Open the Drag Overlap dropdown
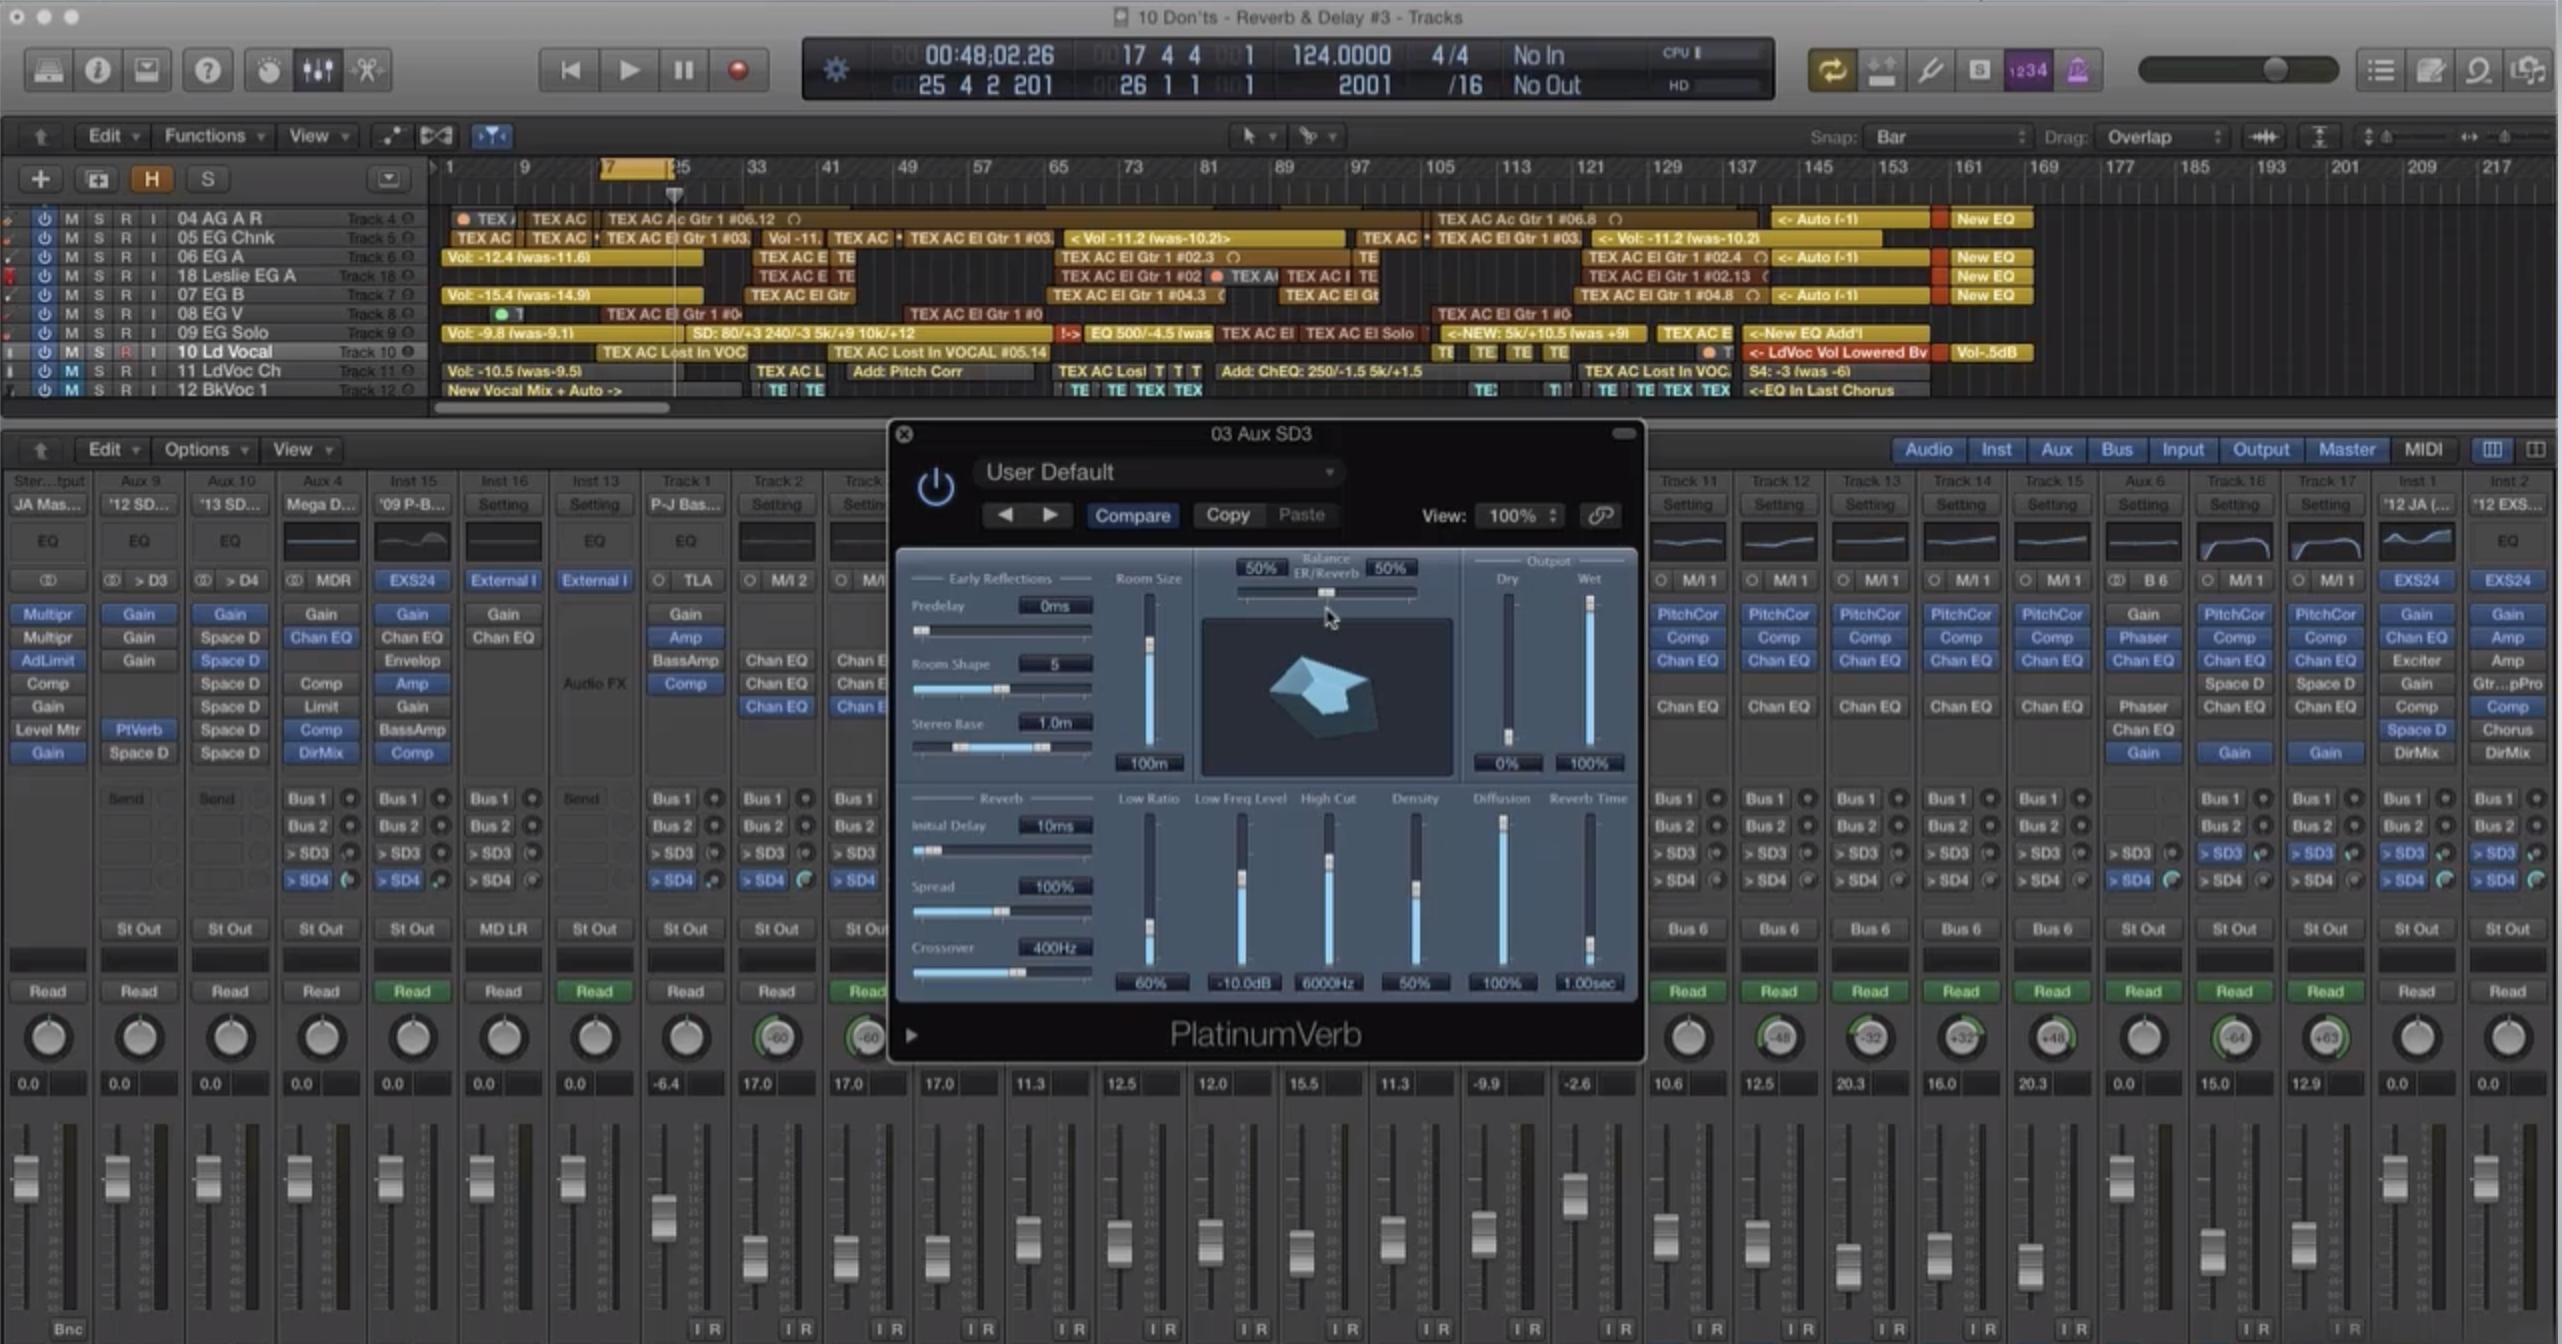The image size is (2562, 1344). click(x=2163, y=137)
